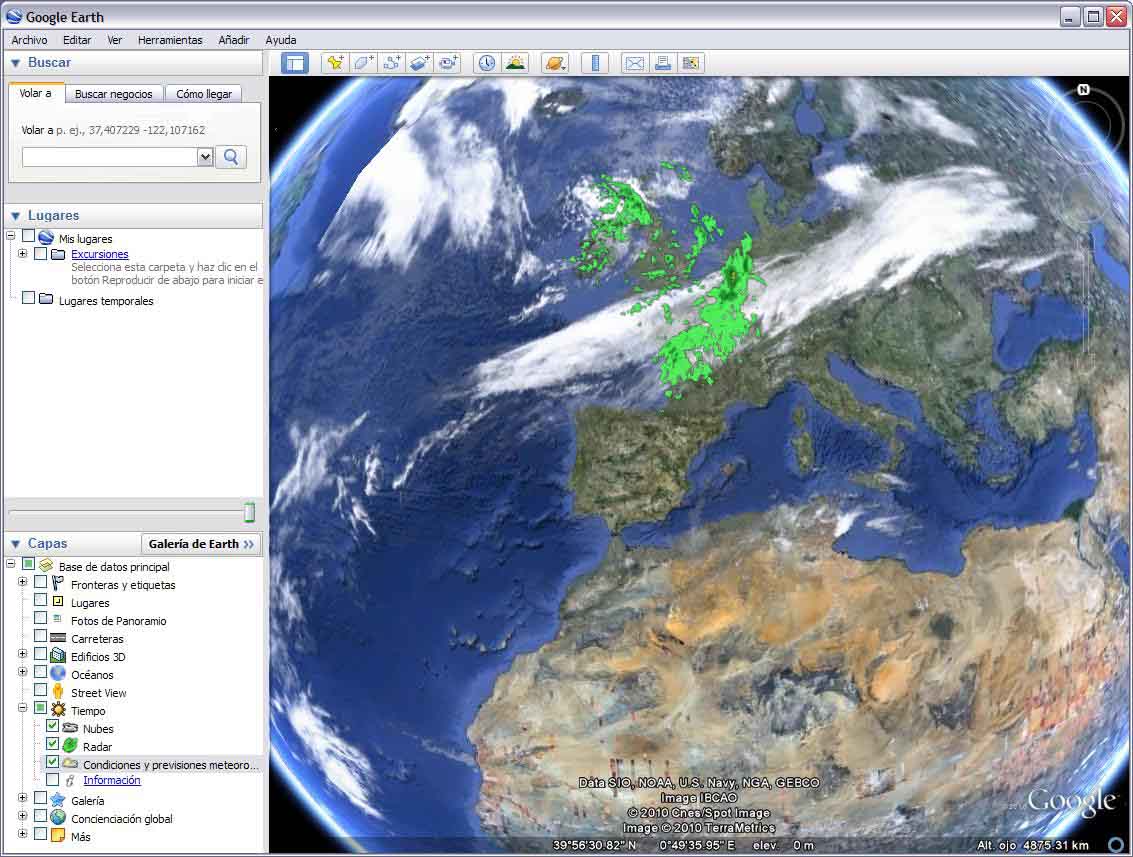Tick the Excursiones folder checkbox
The width and height of the screenshot is (1133, 857).
(x=40, y=254)
